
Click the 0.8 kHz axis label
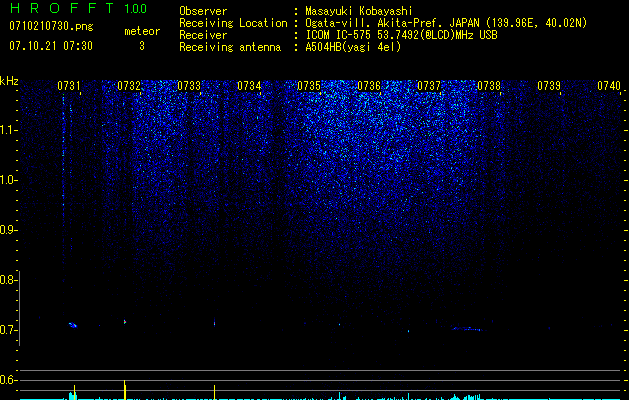(x=7, y=280)
